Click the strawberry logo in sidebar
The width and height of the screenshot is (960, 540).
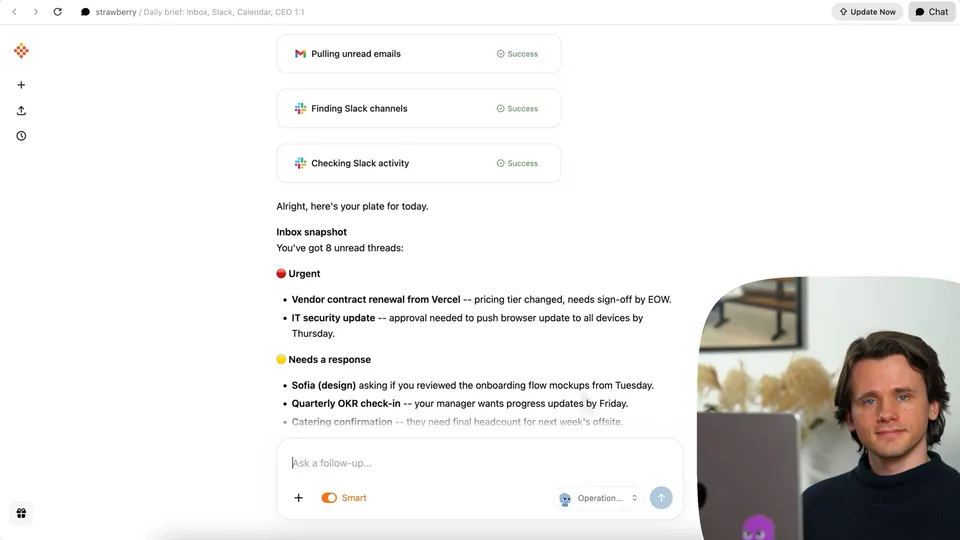point(21,51)
